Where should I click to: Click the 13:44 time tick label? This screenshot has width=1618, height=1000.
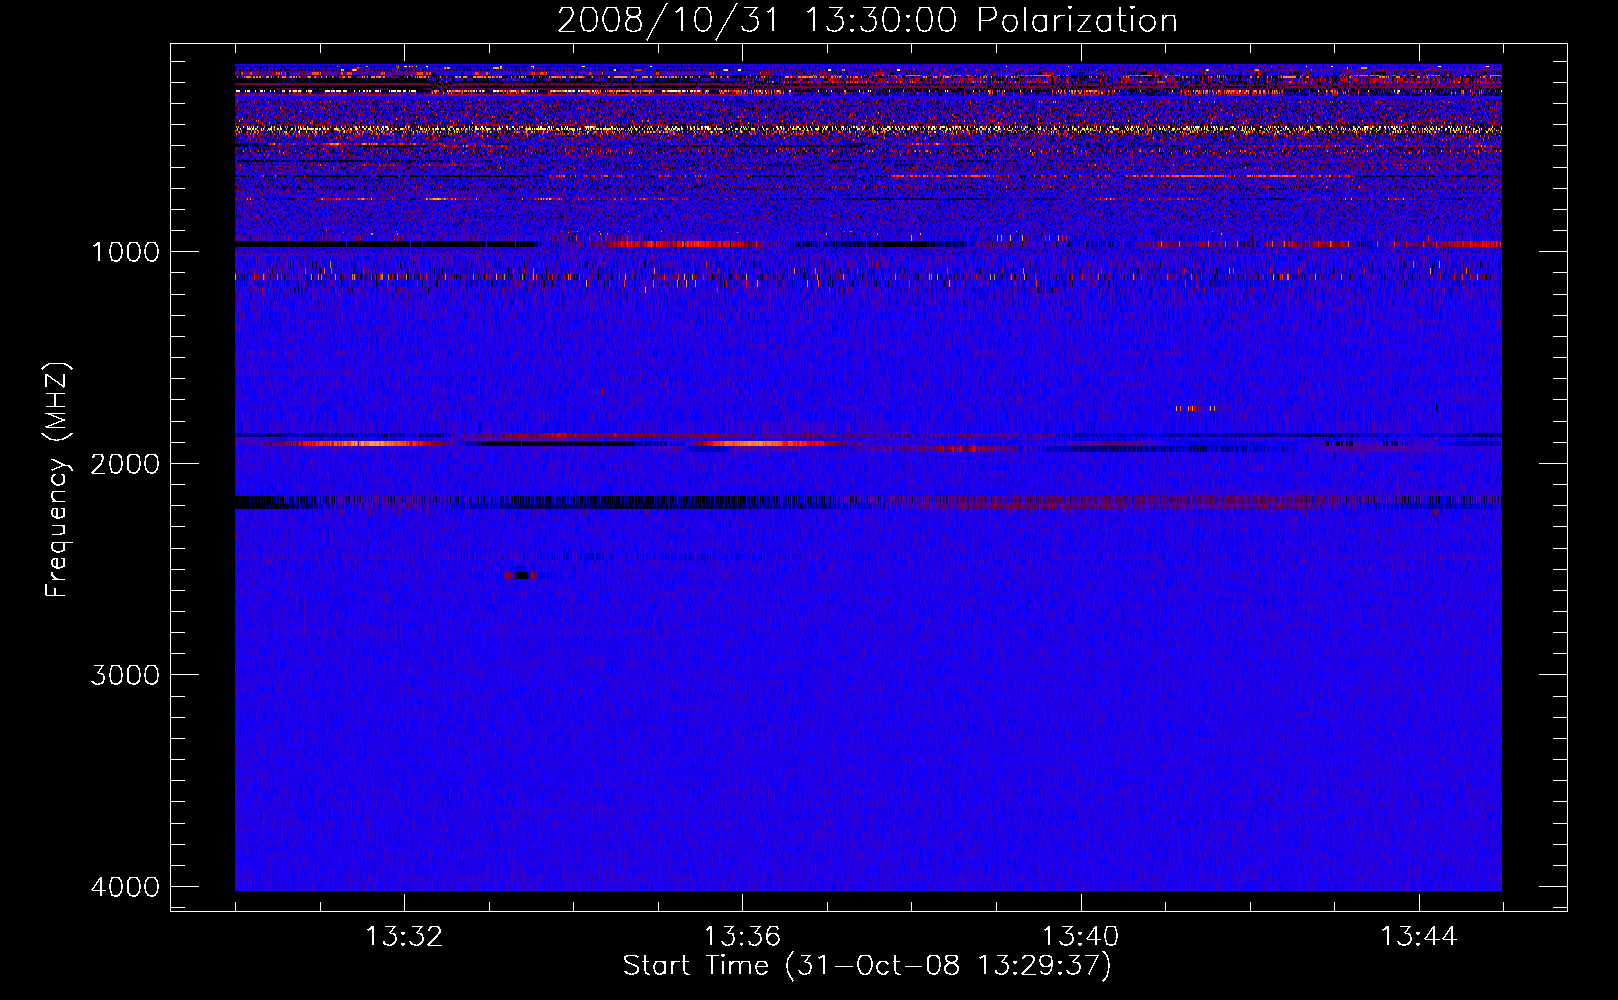pyautogui.click(x=1419, y=937)
